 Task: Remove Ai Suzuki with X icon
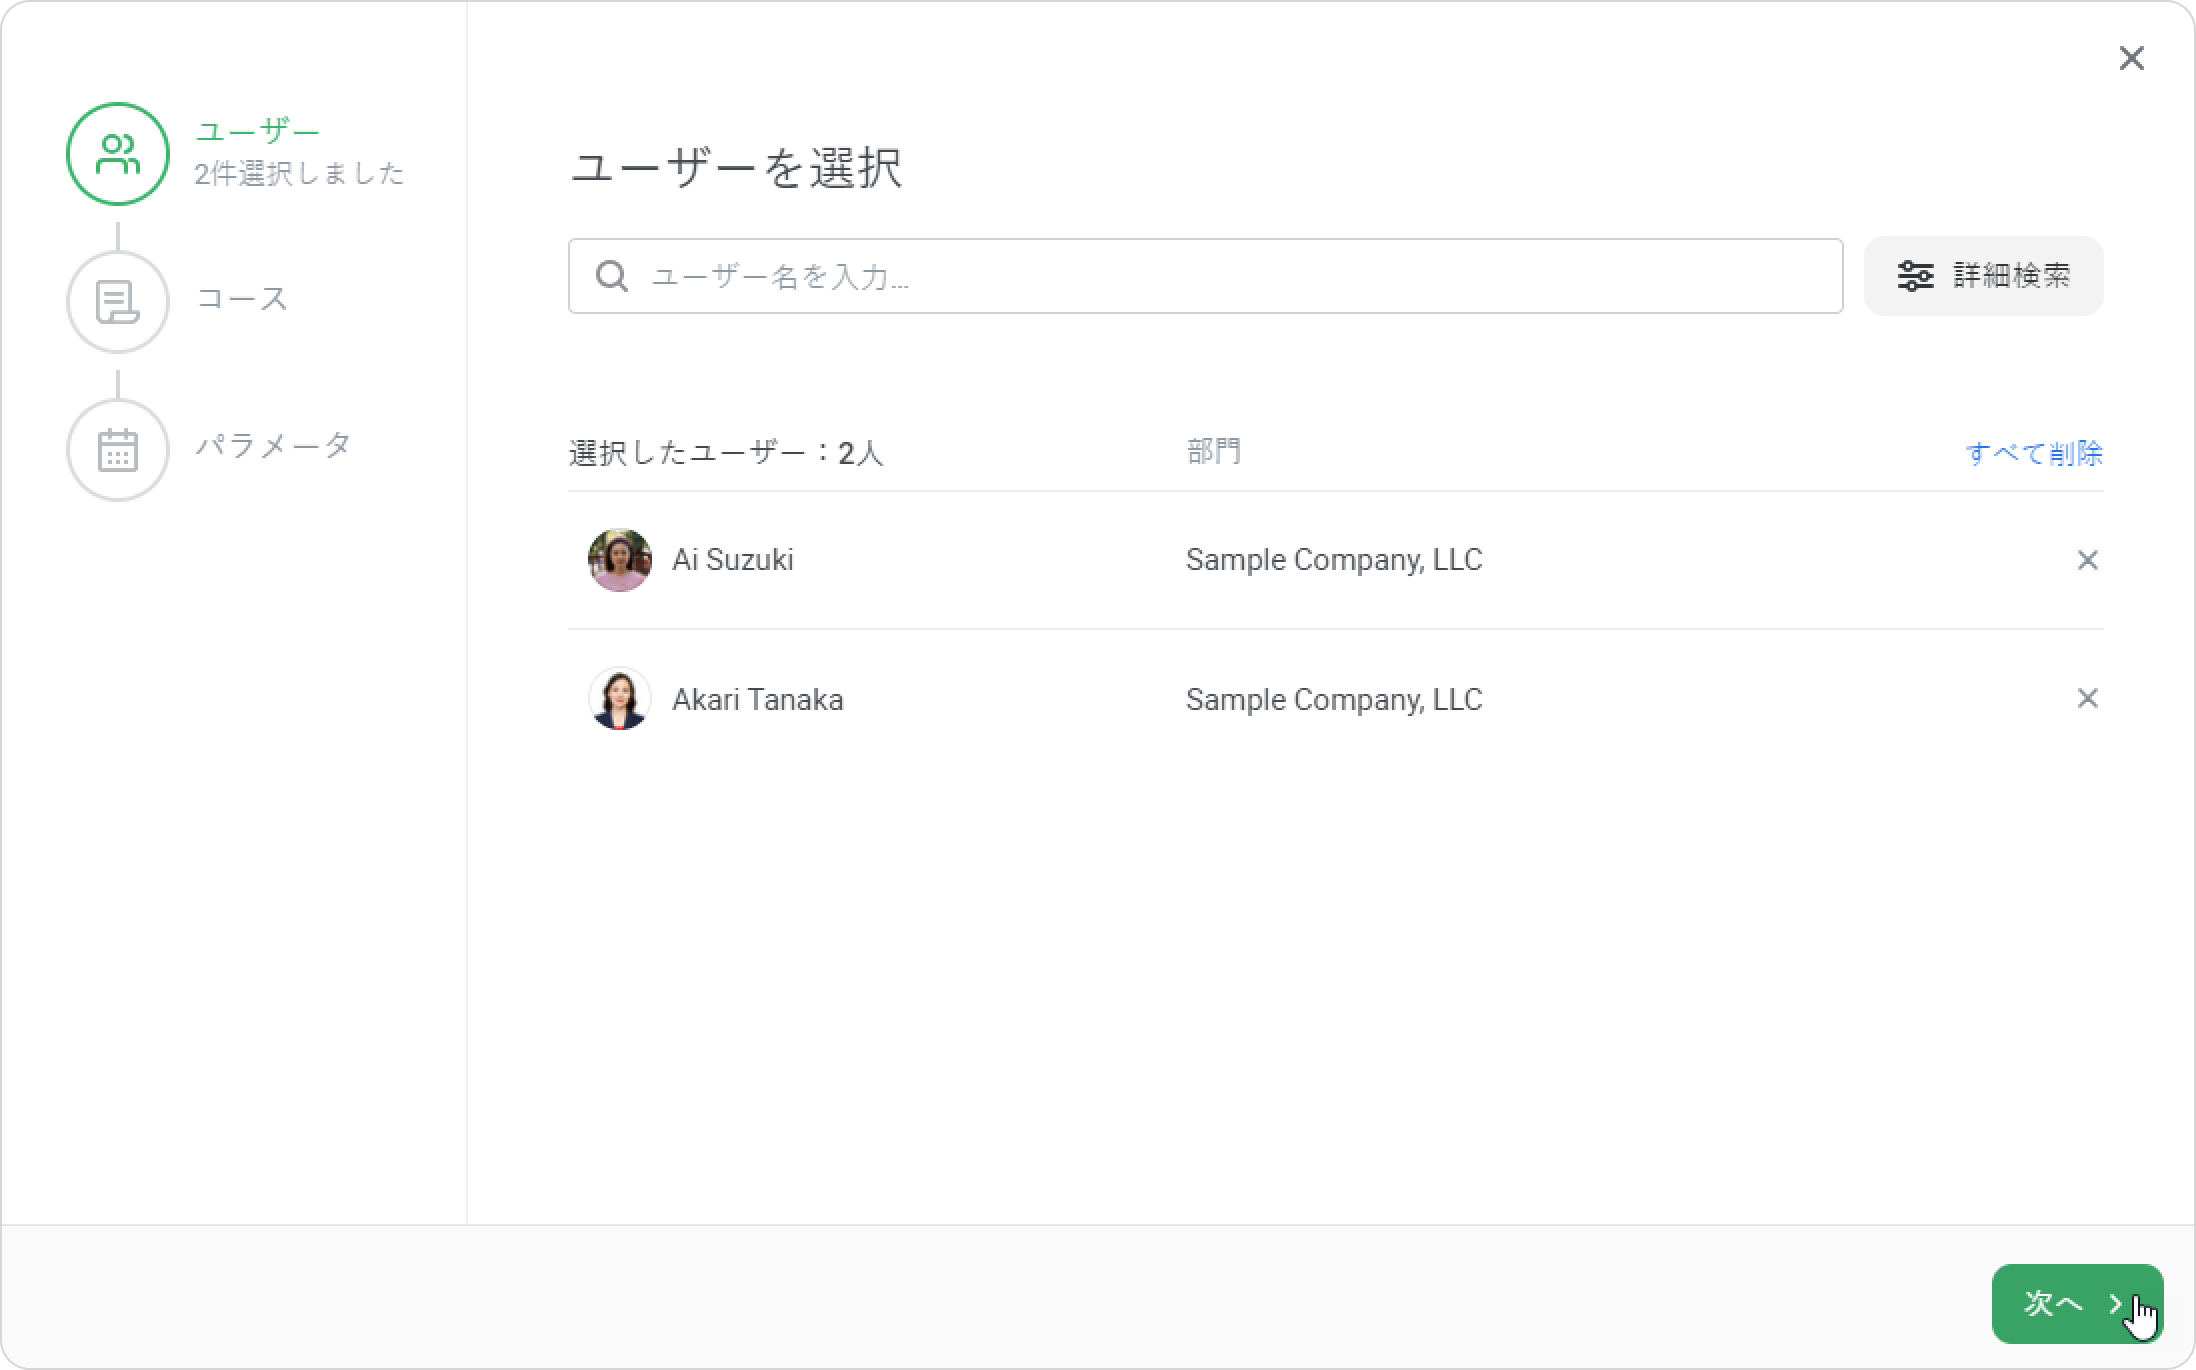tap(2087, 560)
